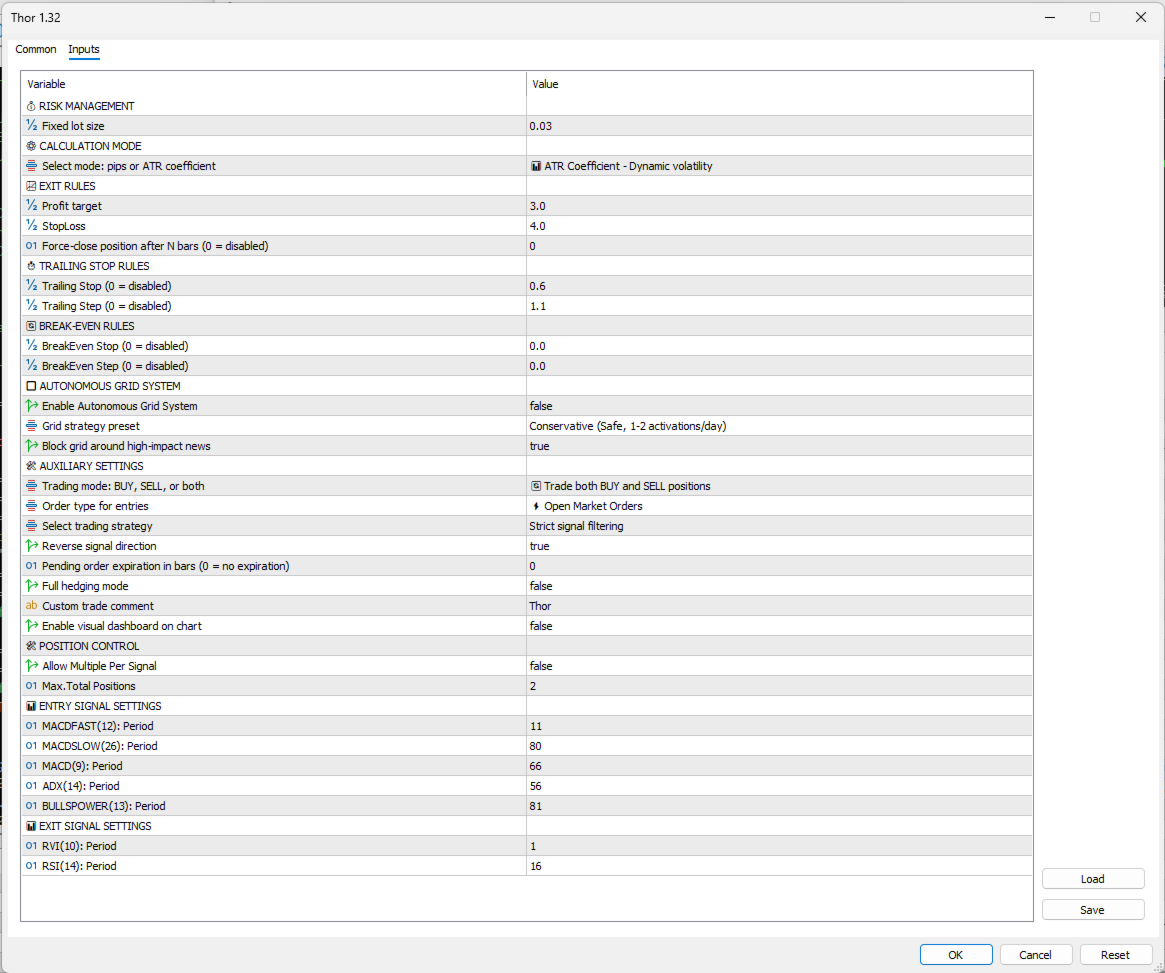This screenshot has height=973, width=1165.
Task: Click the string icon of Custom trade comment
Action: [x=31, y=606]
